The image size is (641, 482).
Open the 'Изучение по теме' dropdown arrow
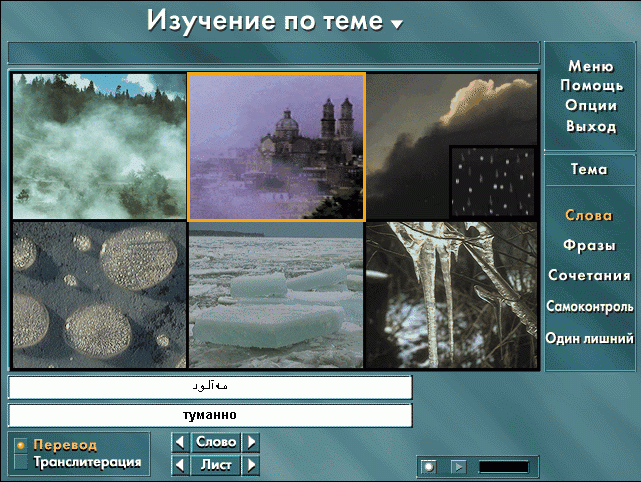pyautogui.click(x=397, y=25)
